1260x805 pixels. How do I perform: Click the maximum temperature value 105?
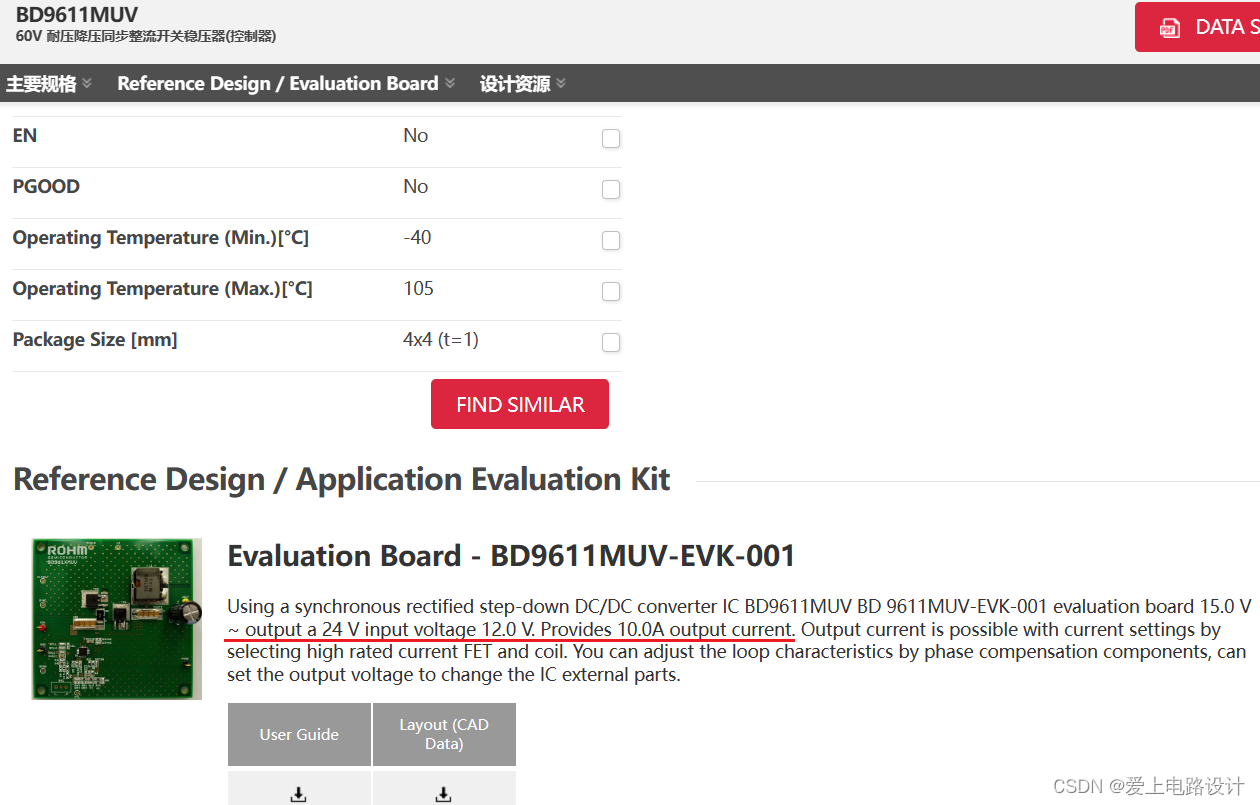[x=419, y=289]
